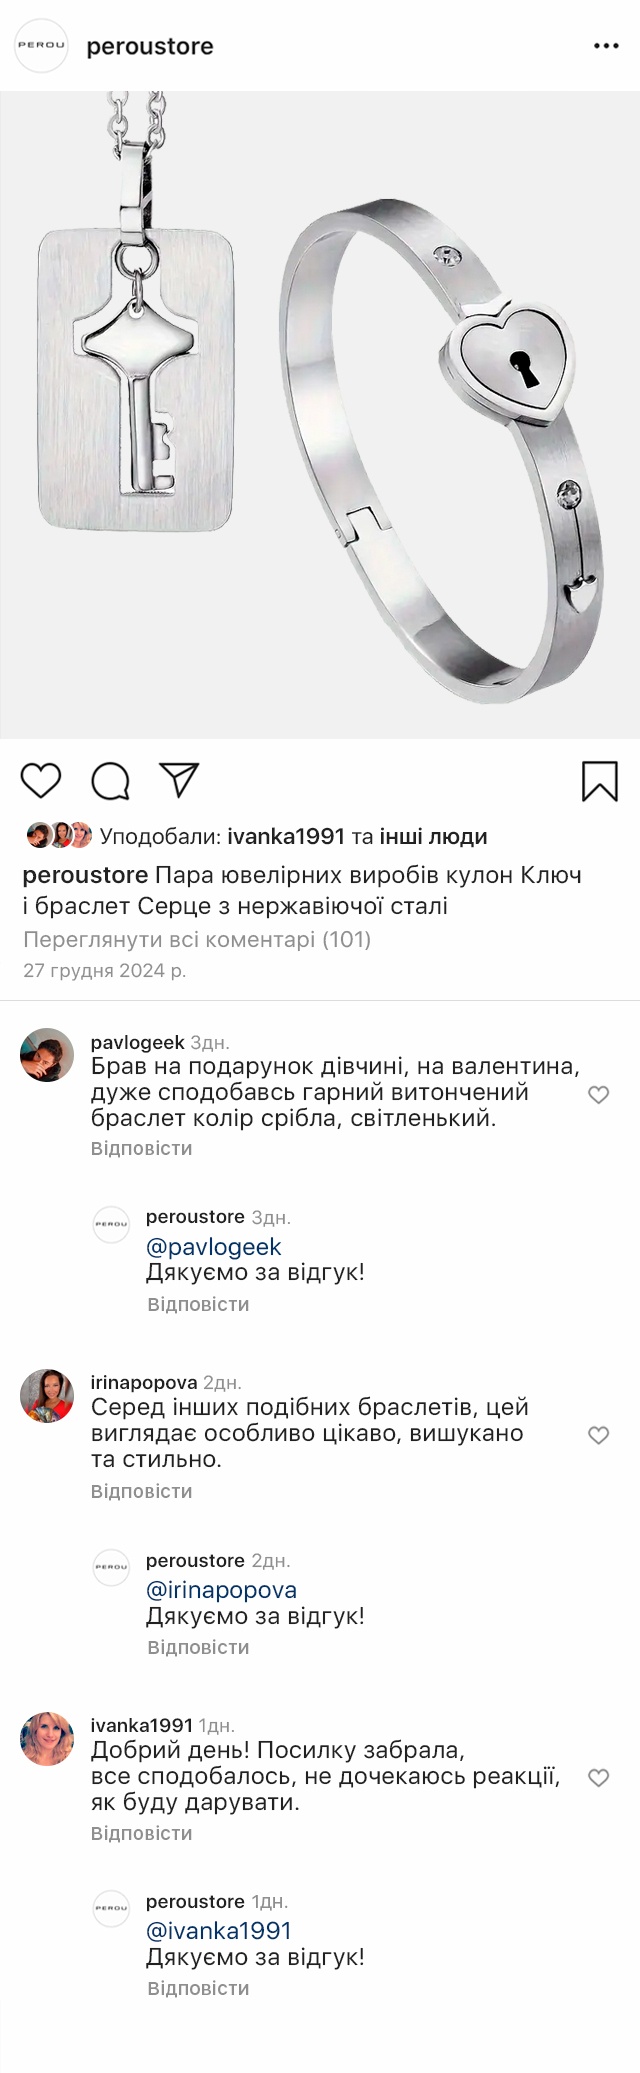
Task: Open the @ivanka1991 mention link
Action: [x=219, y=1931]
